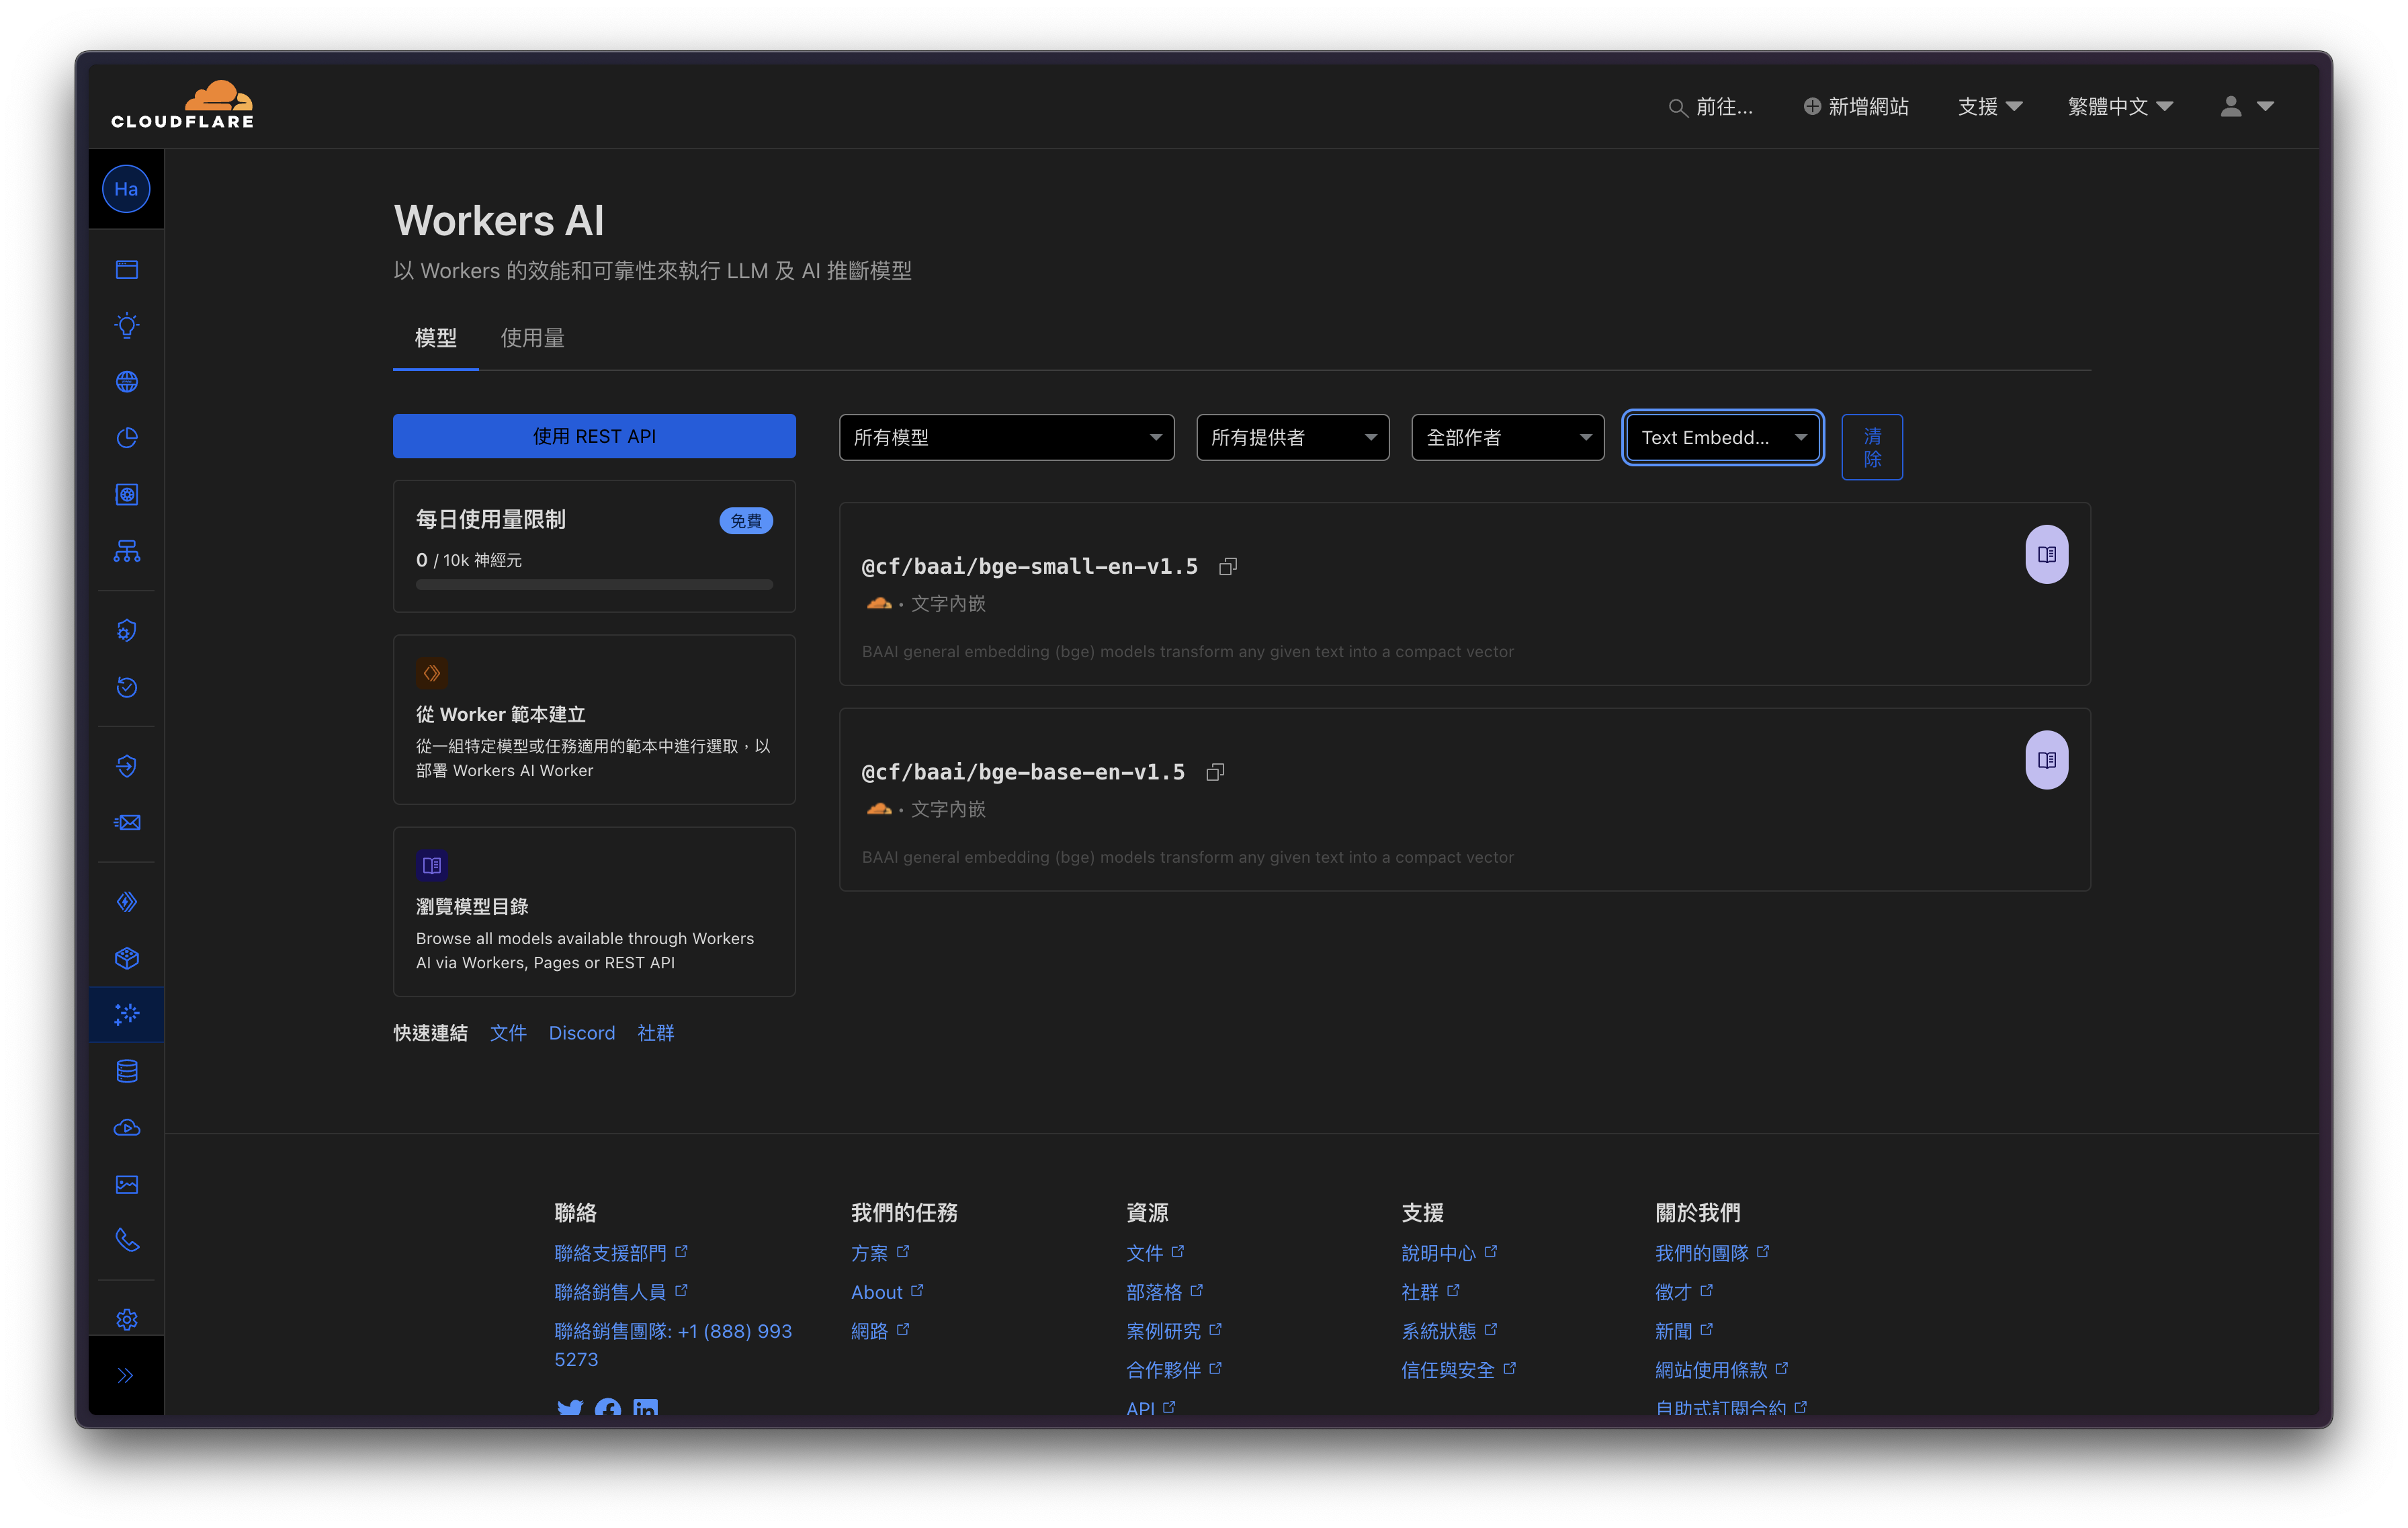Open the Text Embedd... task dropdown
This screenshot has width=2408, height=1528.
click(x=1722, y=437)
